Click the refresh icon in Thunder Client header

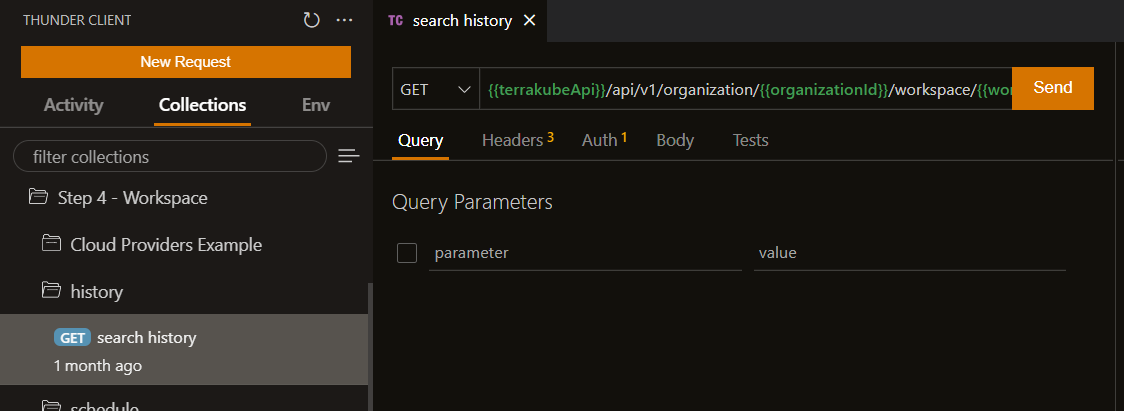click(x=312, y=20)
